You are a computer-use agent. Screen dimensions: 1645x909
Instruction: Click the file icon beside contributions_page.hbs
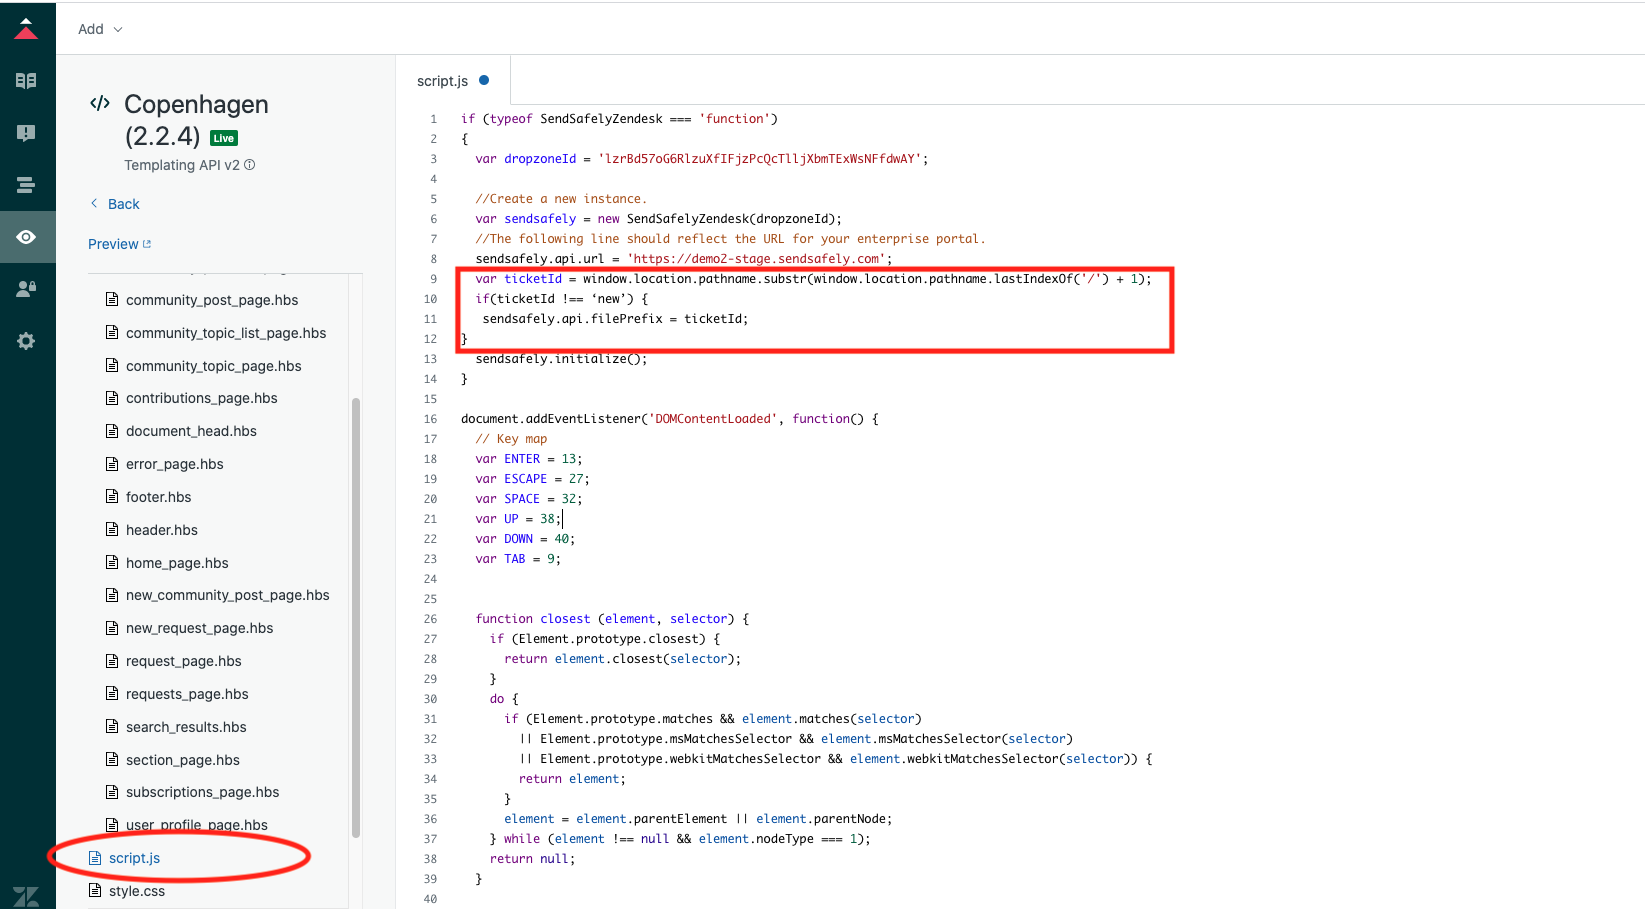[x=112, y=397]
